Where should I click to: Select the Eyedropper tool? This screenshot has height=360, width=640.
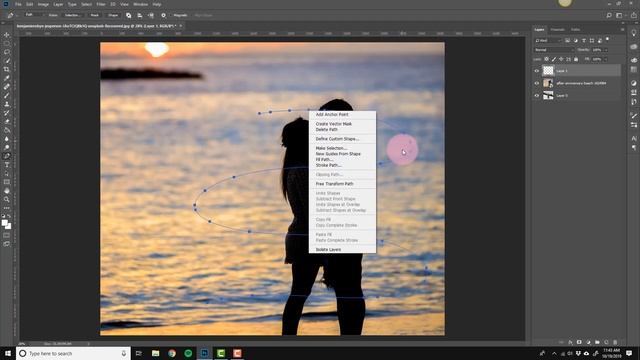tap(7, 78)
